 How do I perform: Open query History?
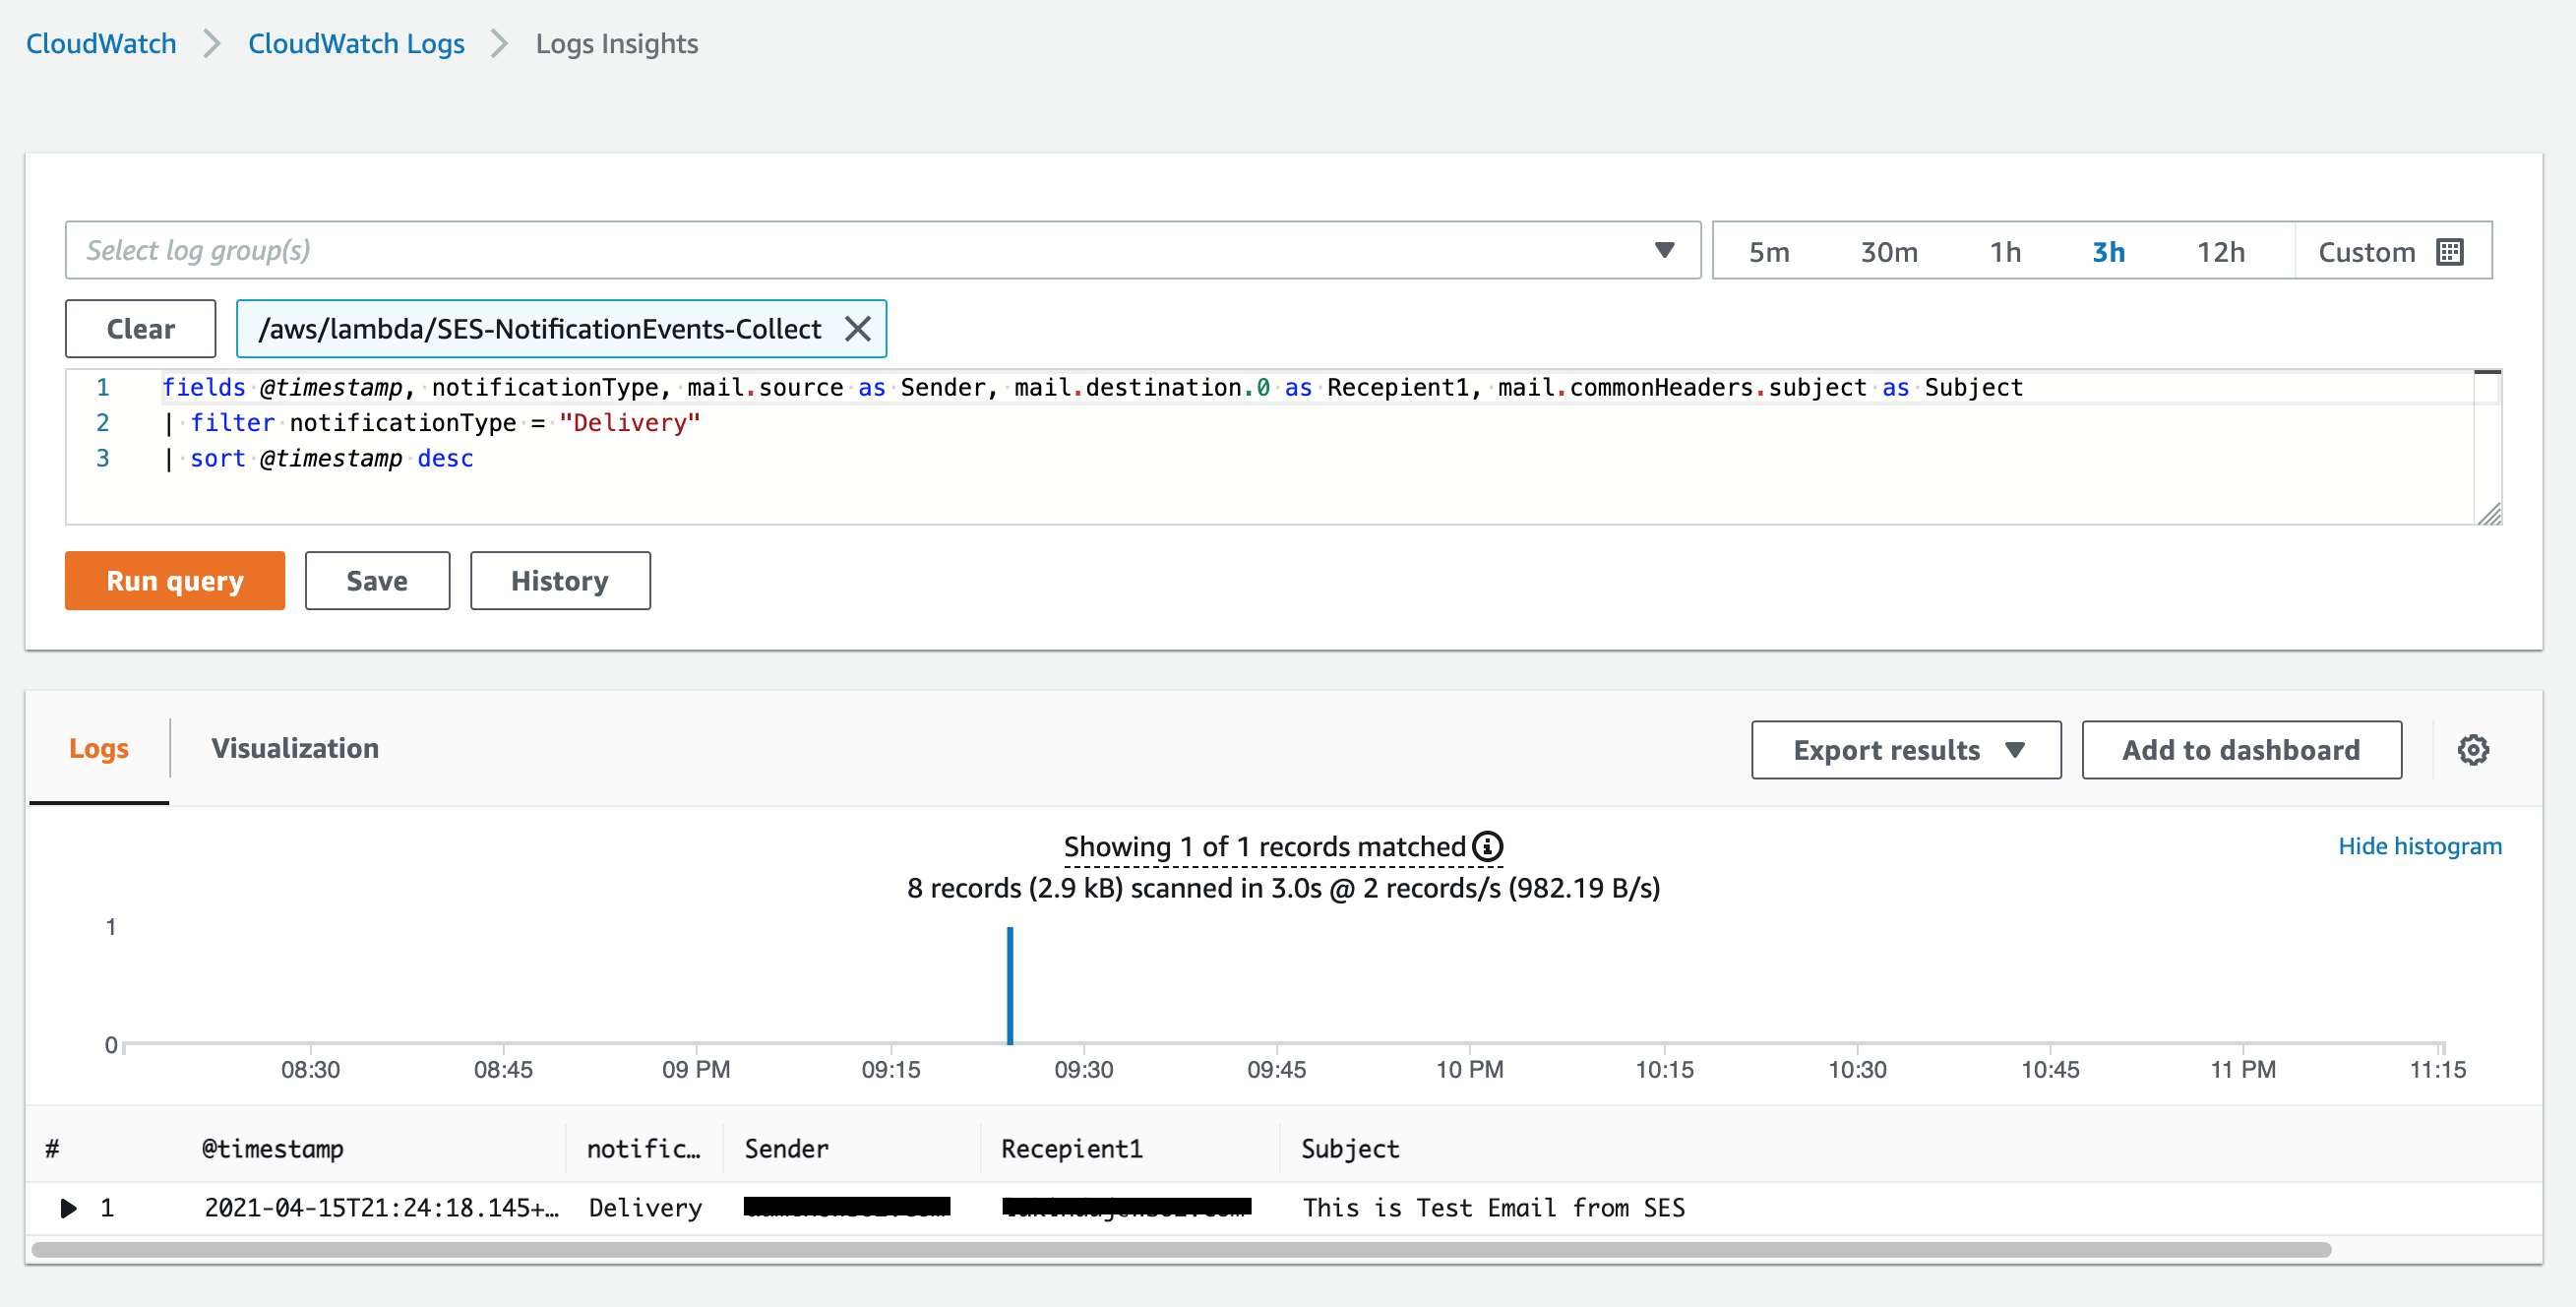pos(559,581)
